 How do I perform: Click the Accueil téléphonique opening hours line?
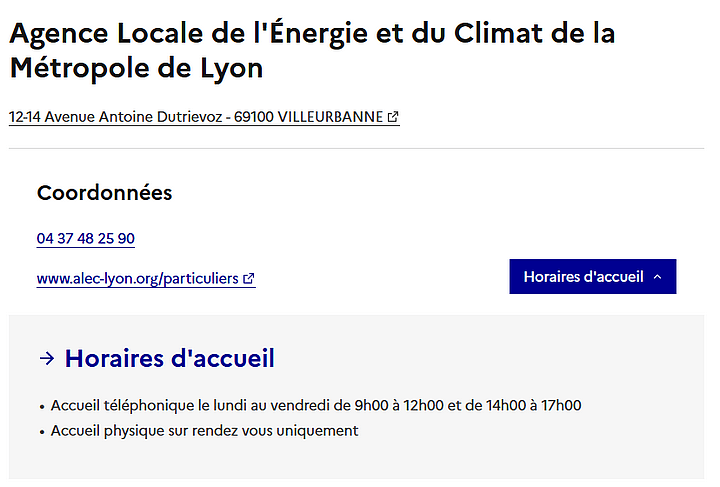[x=316, y=405]
